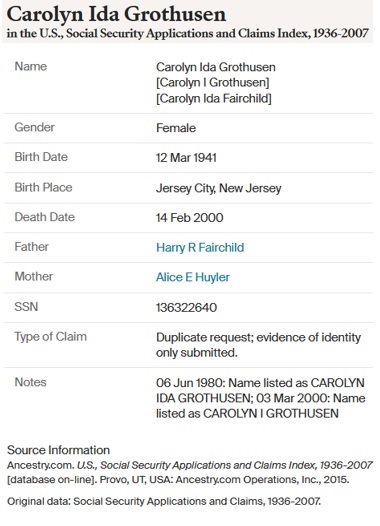Click the Type of Claim label
The width and height of the screenshot is (380, 526).
pos(50,337)
